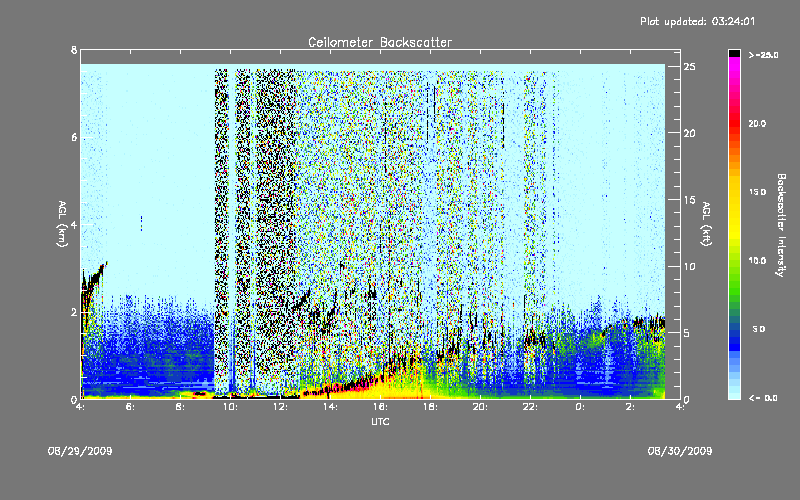Click the '14:' UTC time tick
800x500 pixels.
[330, 407]
